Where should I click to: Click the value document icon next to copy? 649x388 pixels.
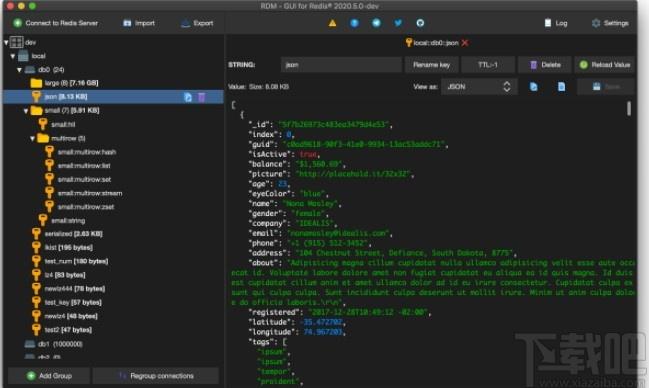click(x=561, y=87)
